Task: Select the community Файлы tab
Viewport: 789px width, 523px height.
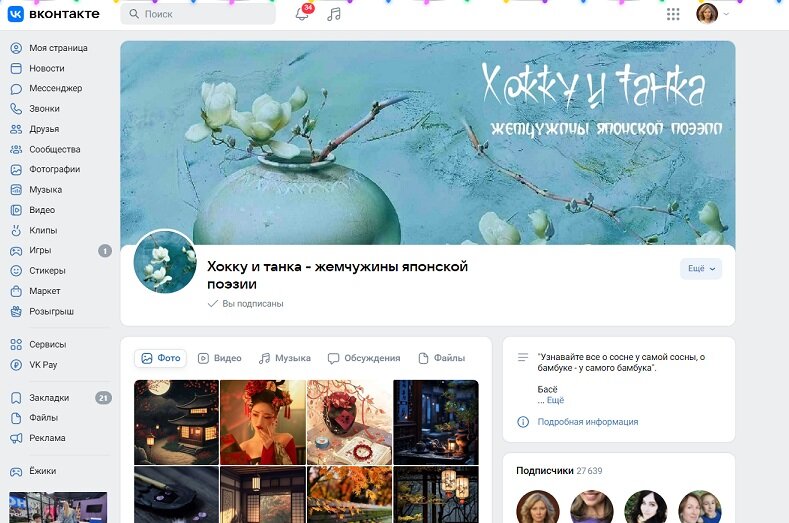Action: coord(442,358)
